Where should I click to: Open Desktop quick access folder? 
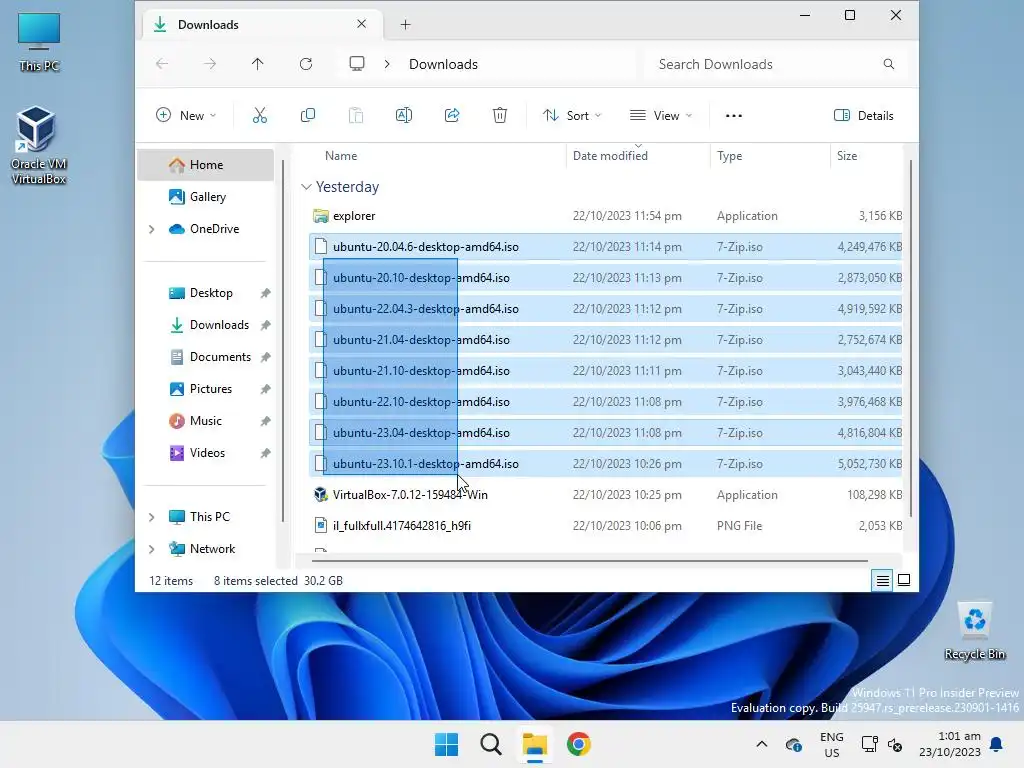click(x=206, y=293)
